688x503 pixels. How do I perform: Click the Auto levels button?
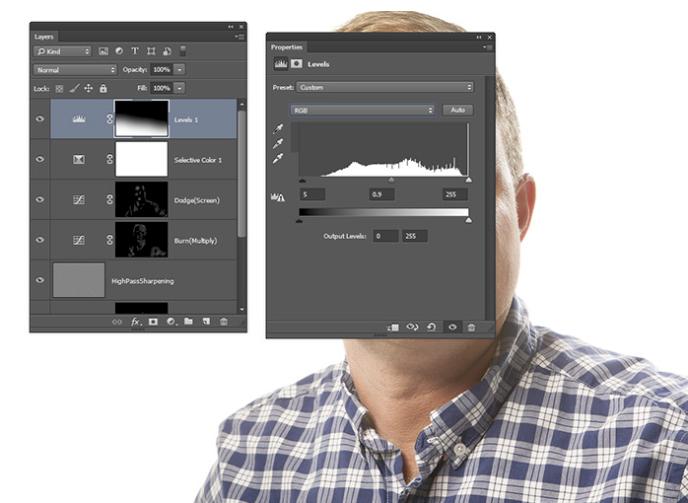(x=458, y=110)
